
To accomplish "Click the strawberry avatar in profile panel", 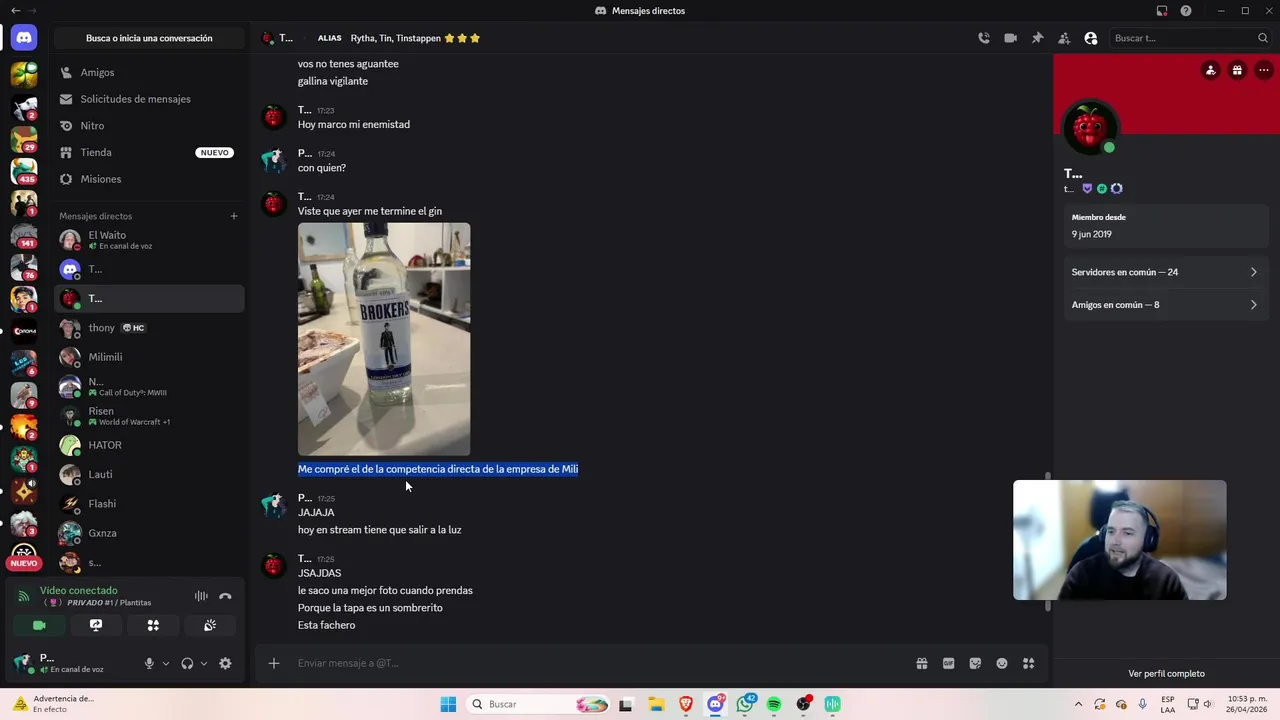I will click(1089, 128).
